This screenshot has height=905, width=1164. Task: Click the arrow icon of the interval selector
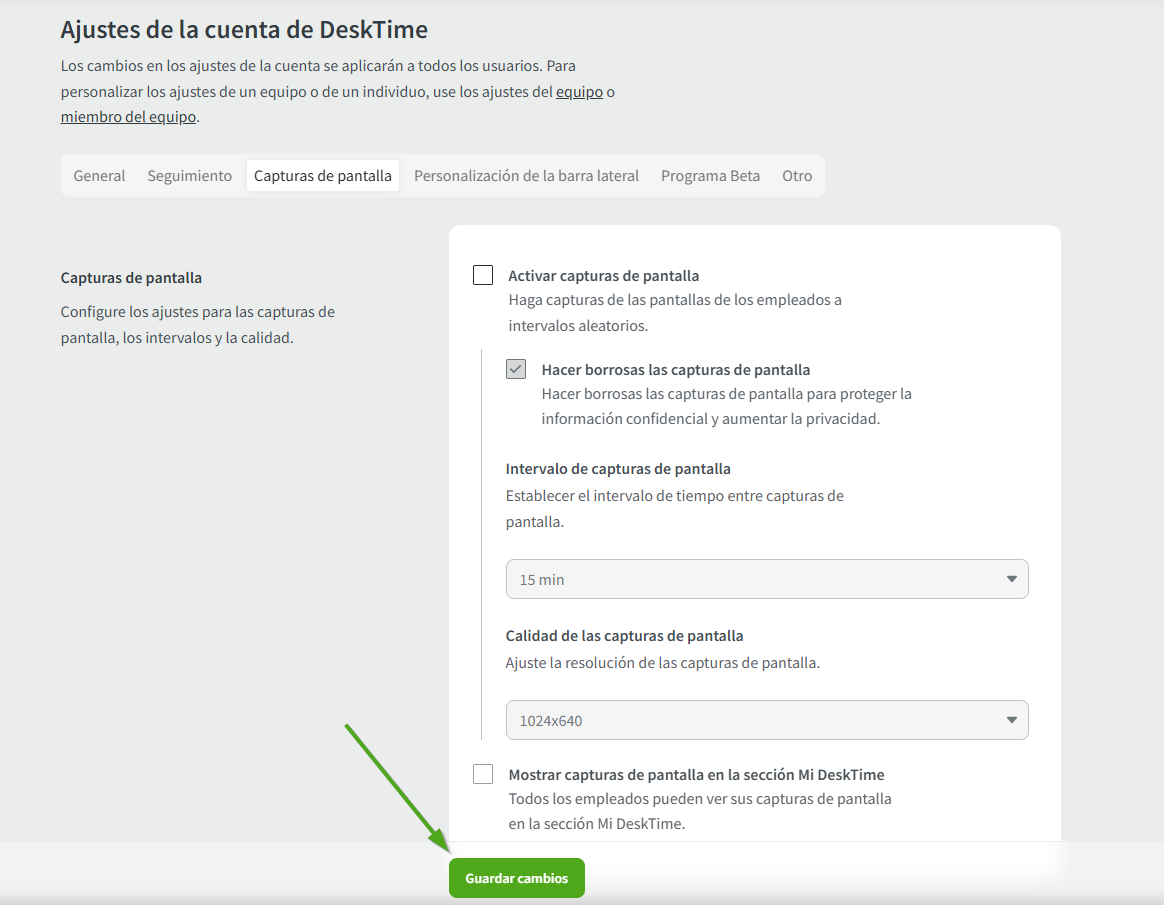pyautogui.click(x=1011, y=579)
